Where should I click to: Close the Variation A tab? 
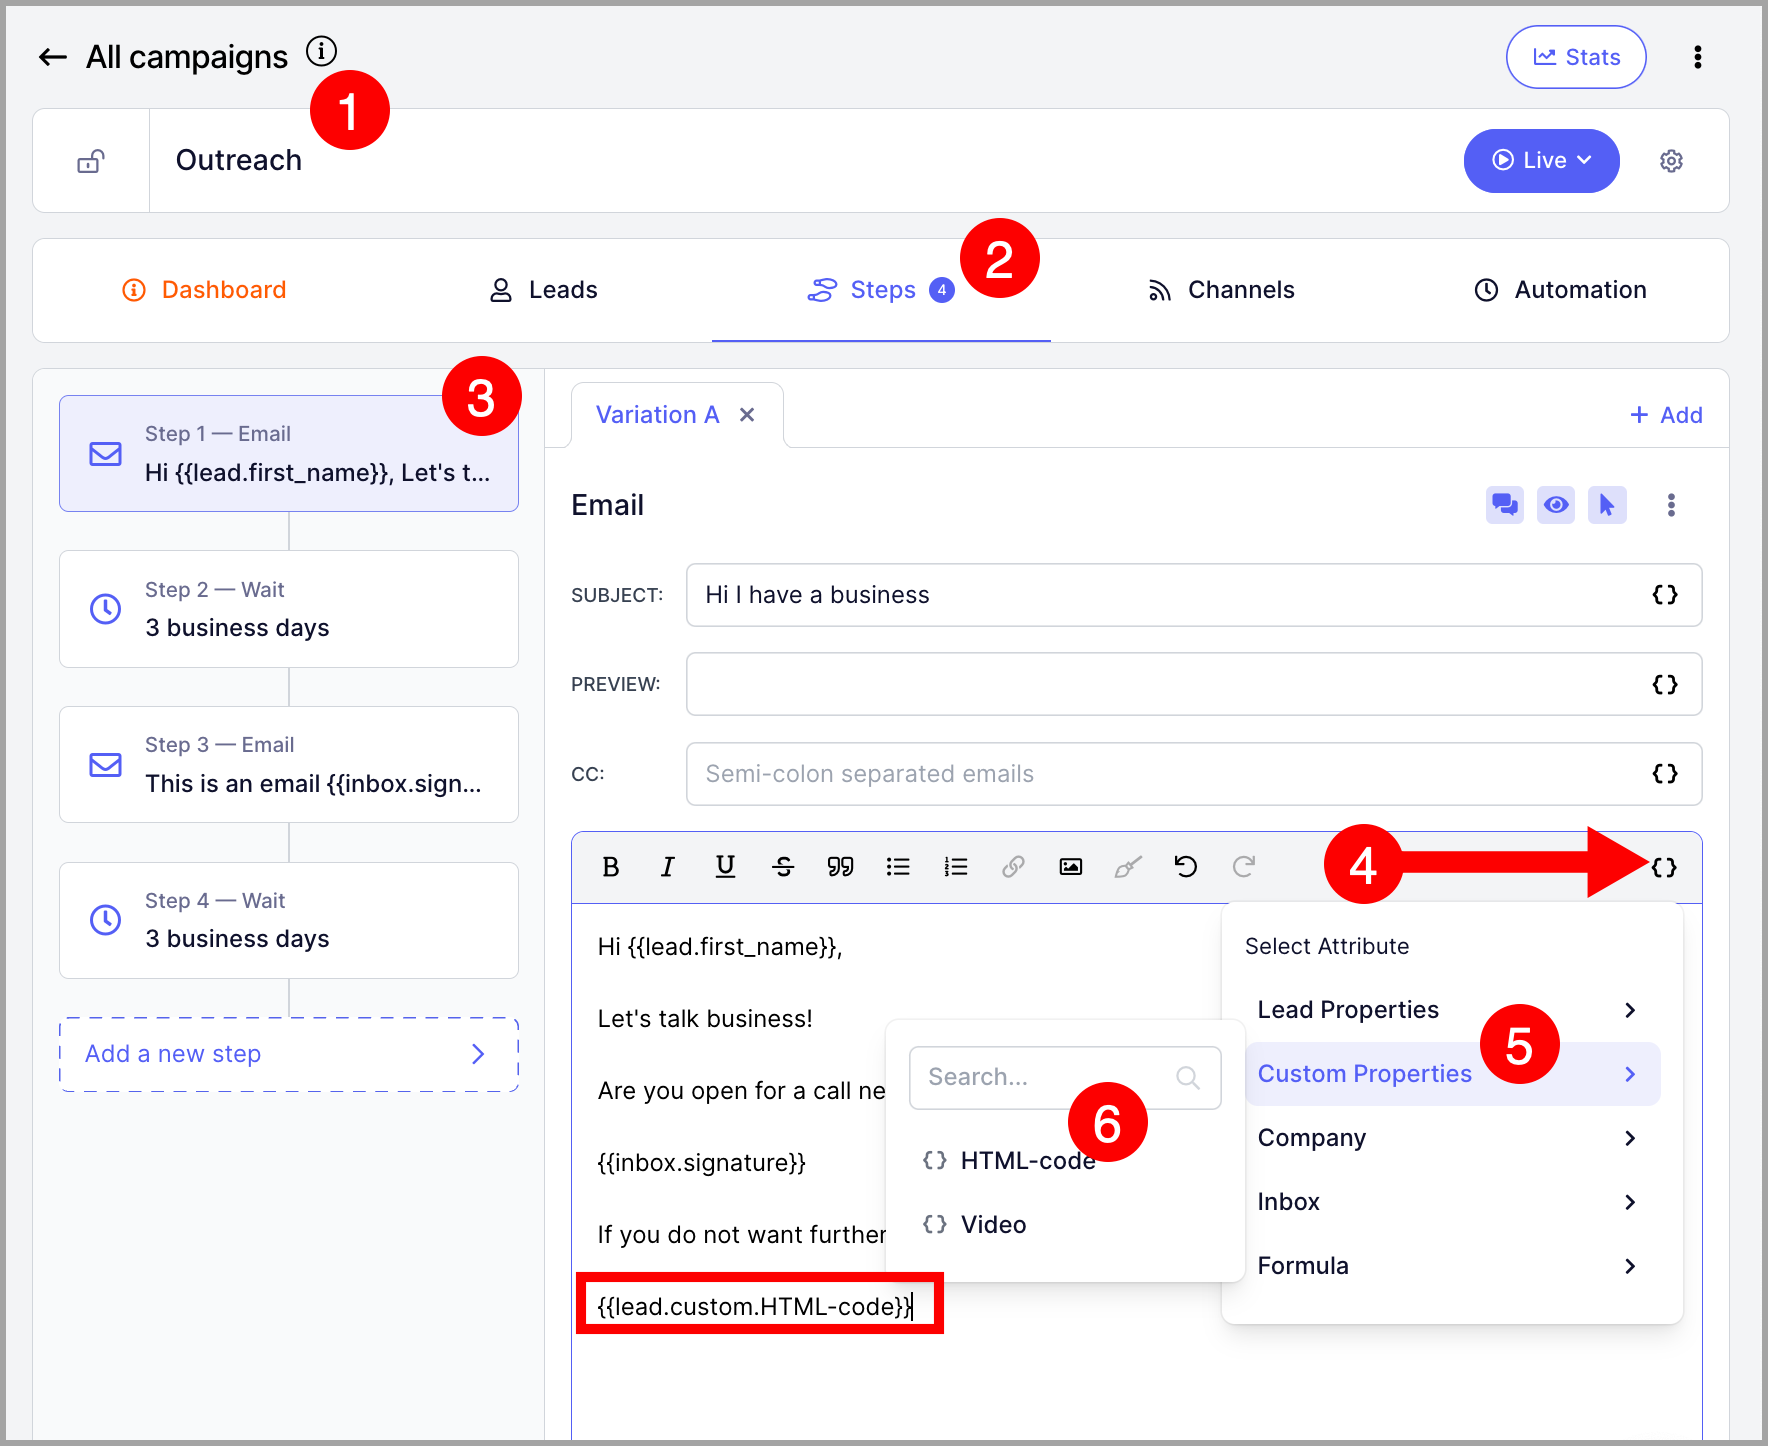747,415
